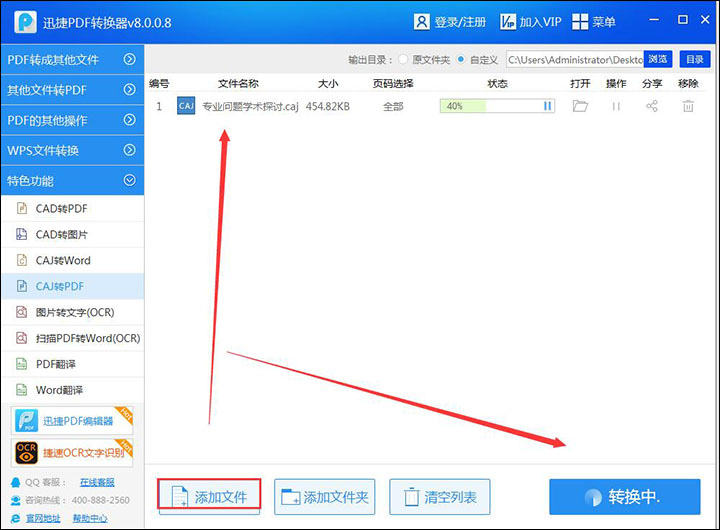The image size is (720, 530).
Task: Pause conversion from the progress bar pause button
Action: click(x=547, y=106)
